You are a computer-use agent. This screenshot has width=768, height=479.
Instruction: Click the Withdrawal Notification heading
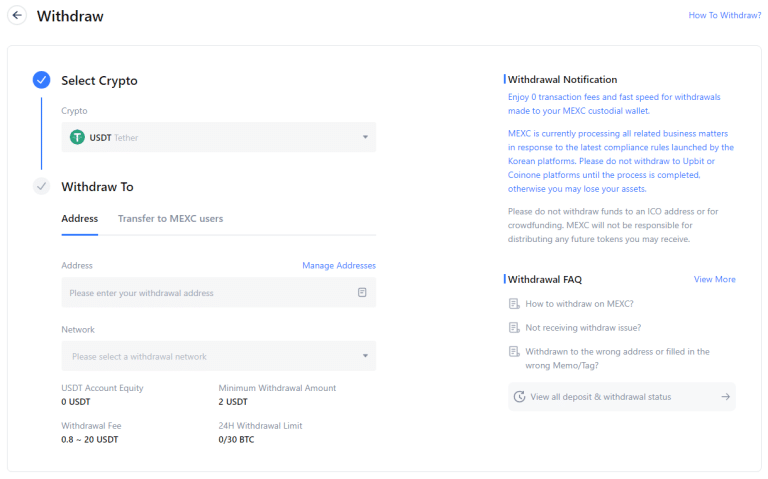click(x=562, y=79)
